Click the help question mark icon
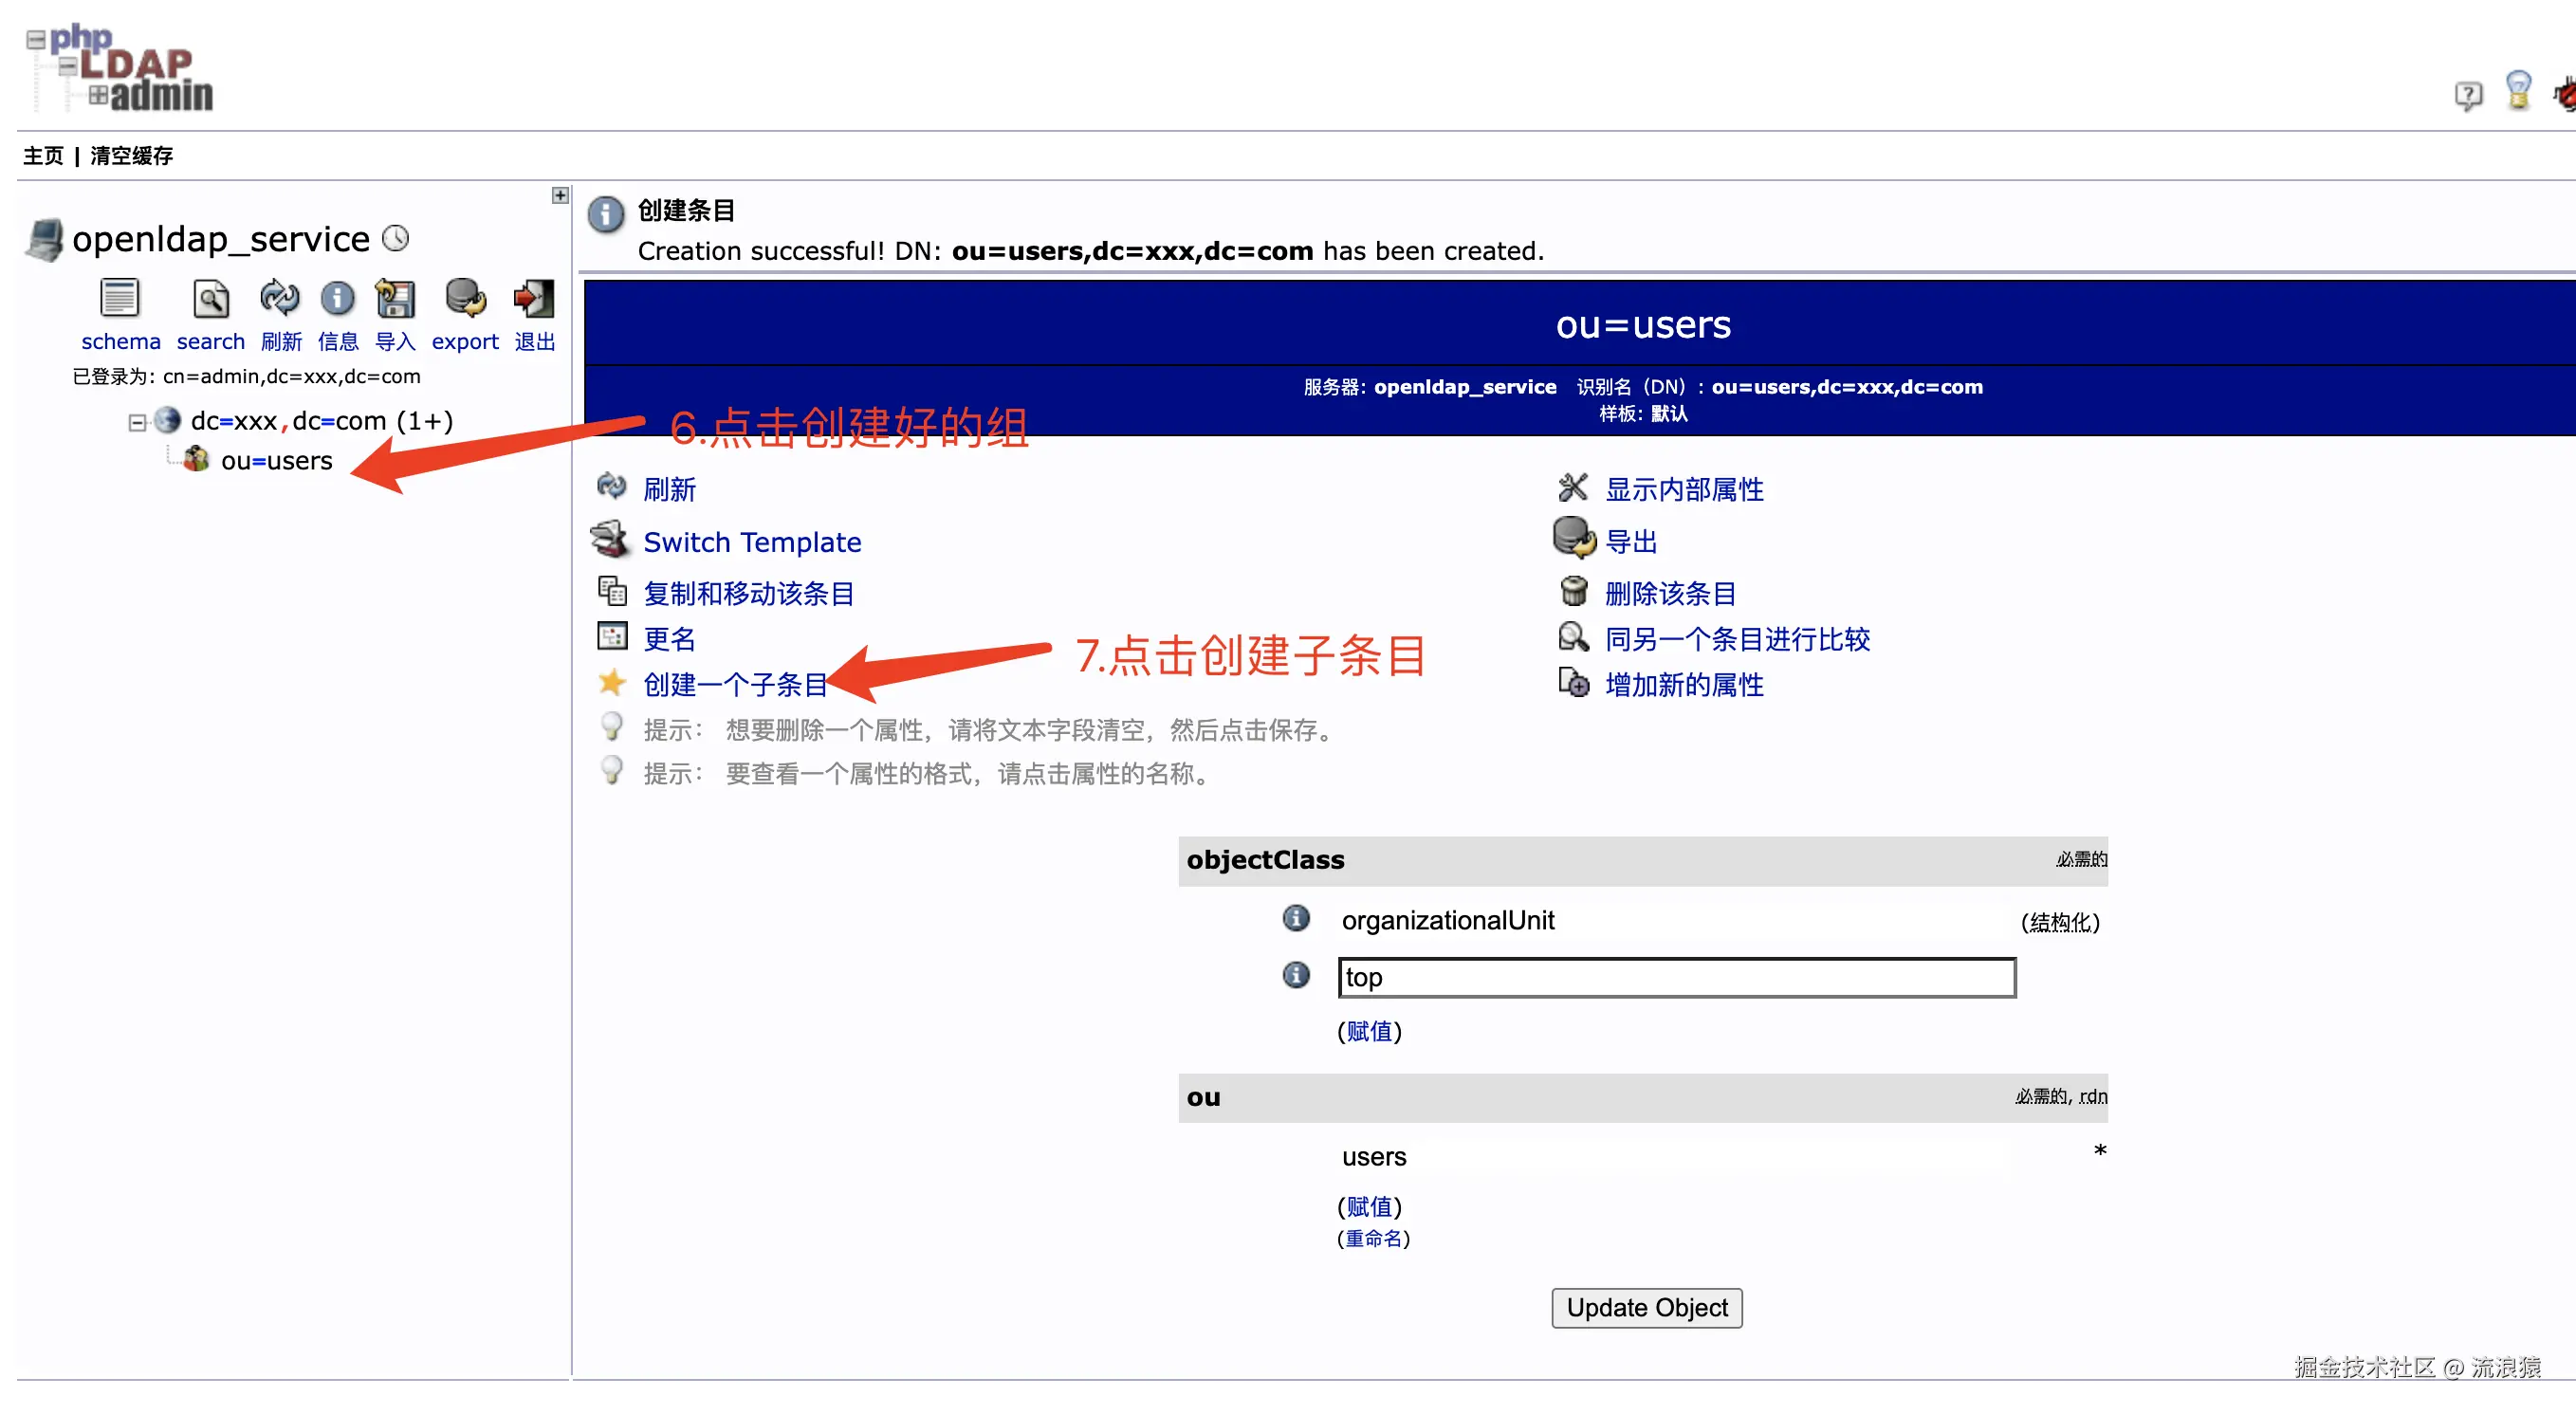This screenshot has height=1415, width=2576. click(2467, 95)
